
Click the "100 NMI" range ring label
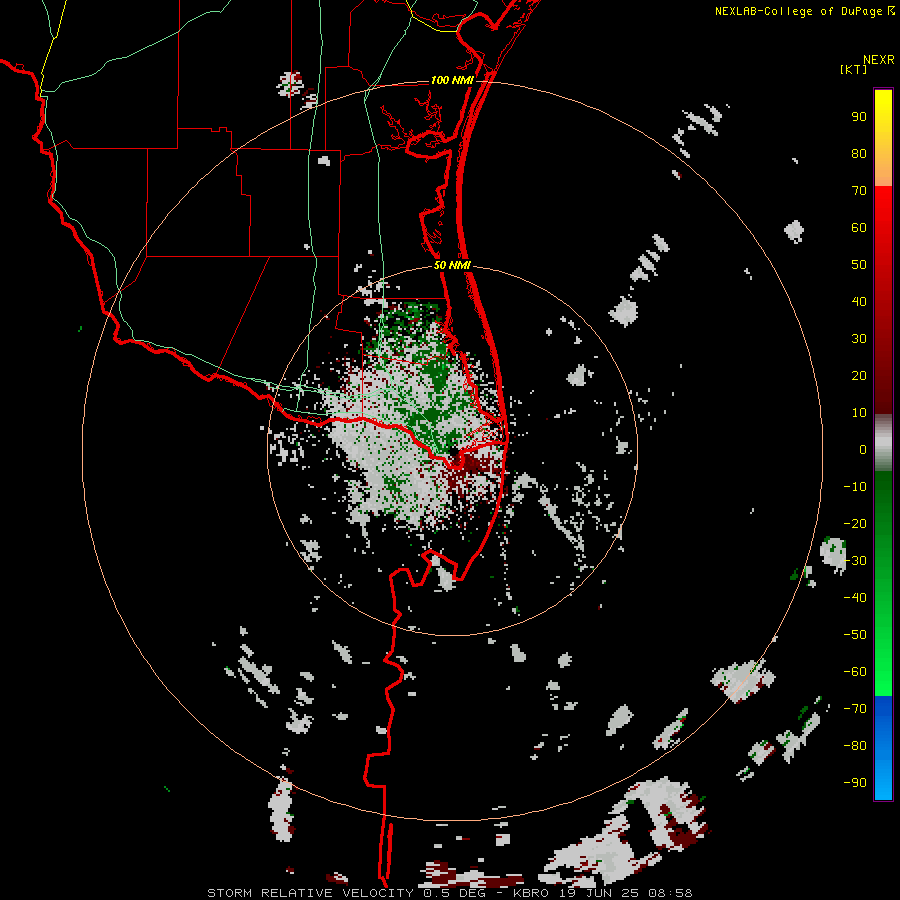pos(452,80)
